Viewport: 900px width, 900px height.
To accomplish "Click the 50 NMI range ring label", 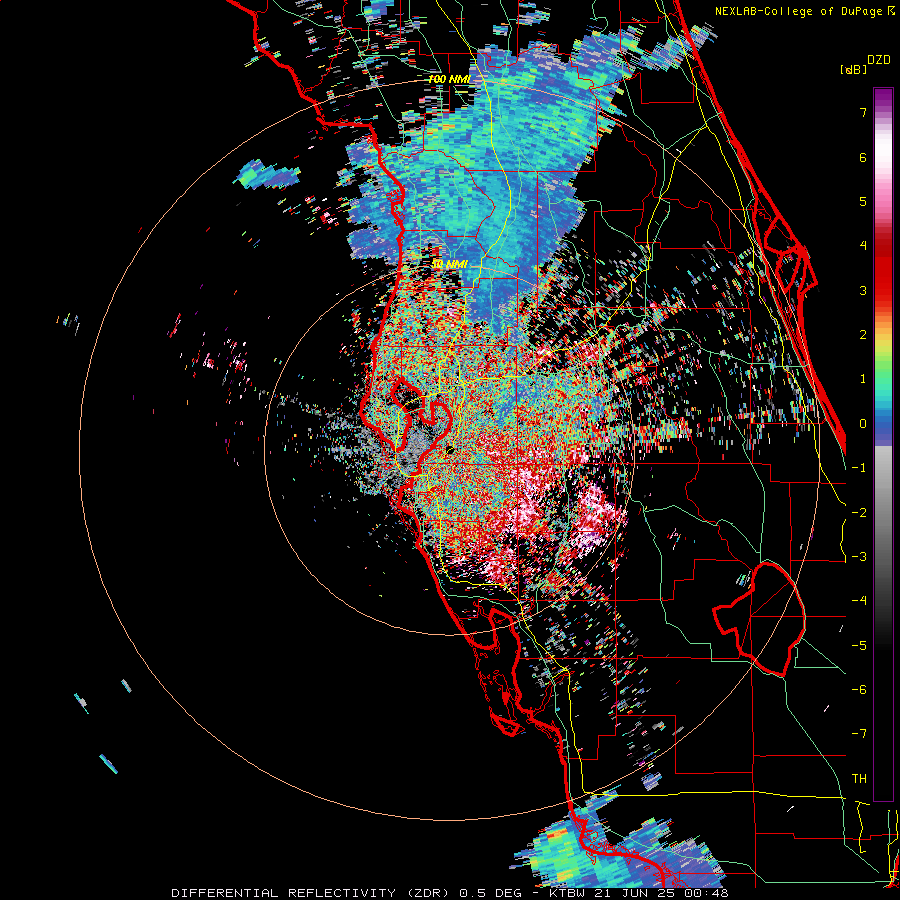I will pos(449,264).
